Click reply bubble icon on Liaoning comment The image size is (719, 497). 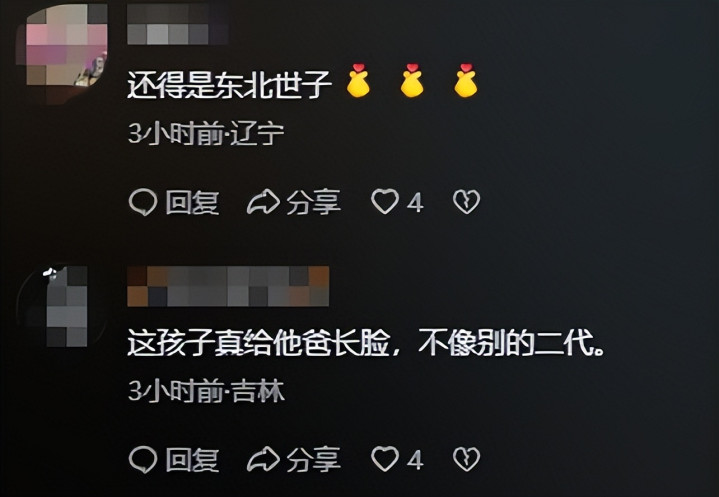tap(143, 202)
